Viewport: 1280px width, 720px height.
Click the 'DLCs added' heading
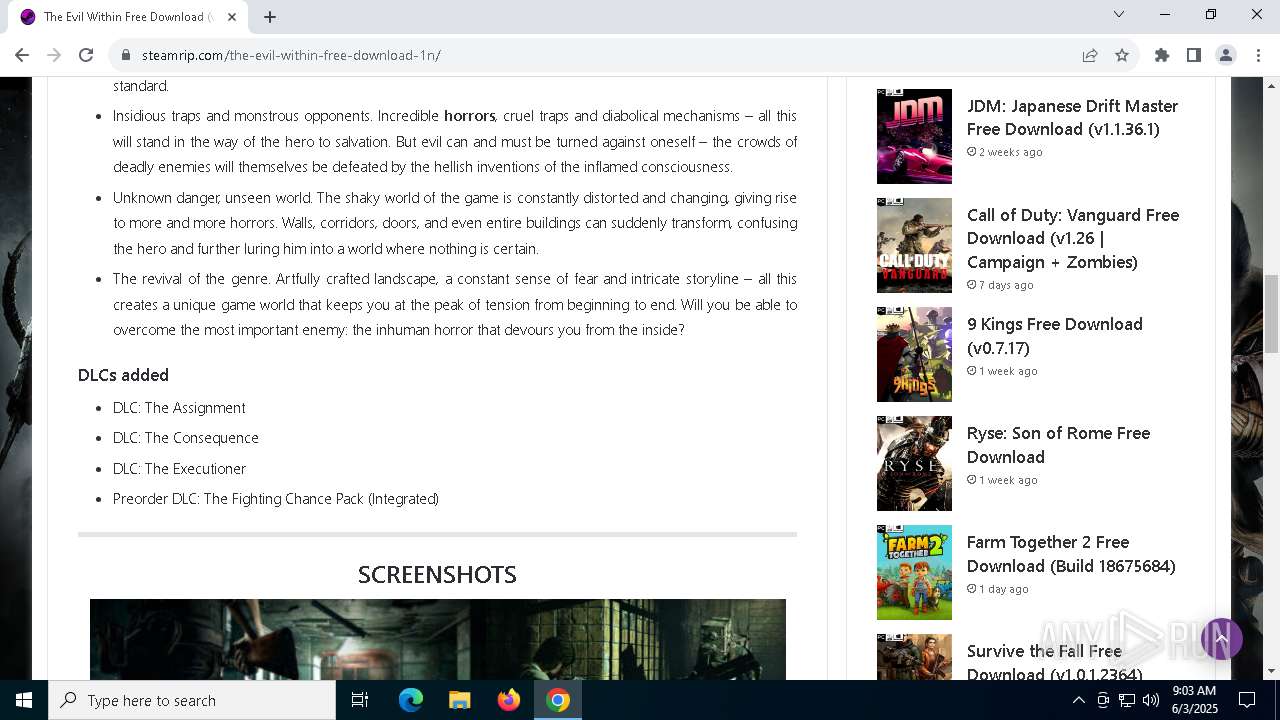click(123, 375)
